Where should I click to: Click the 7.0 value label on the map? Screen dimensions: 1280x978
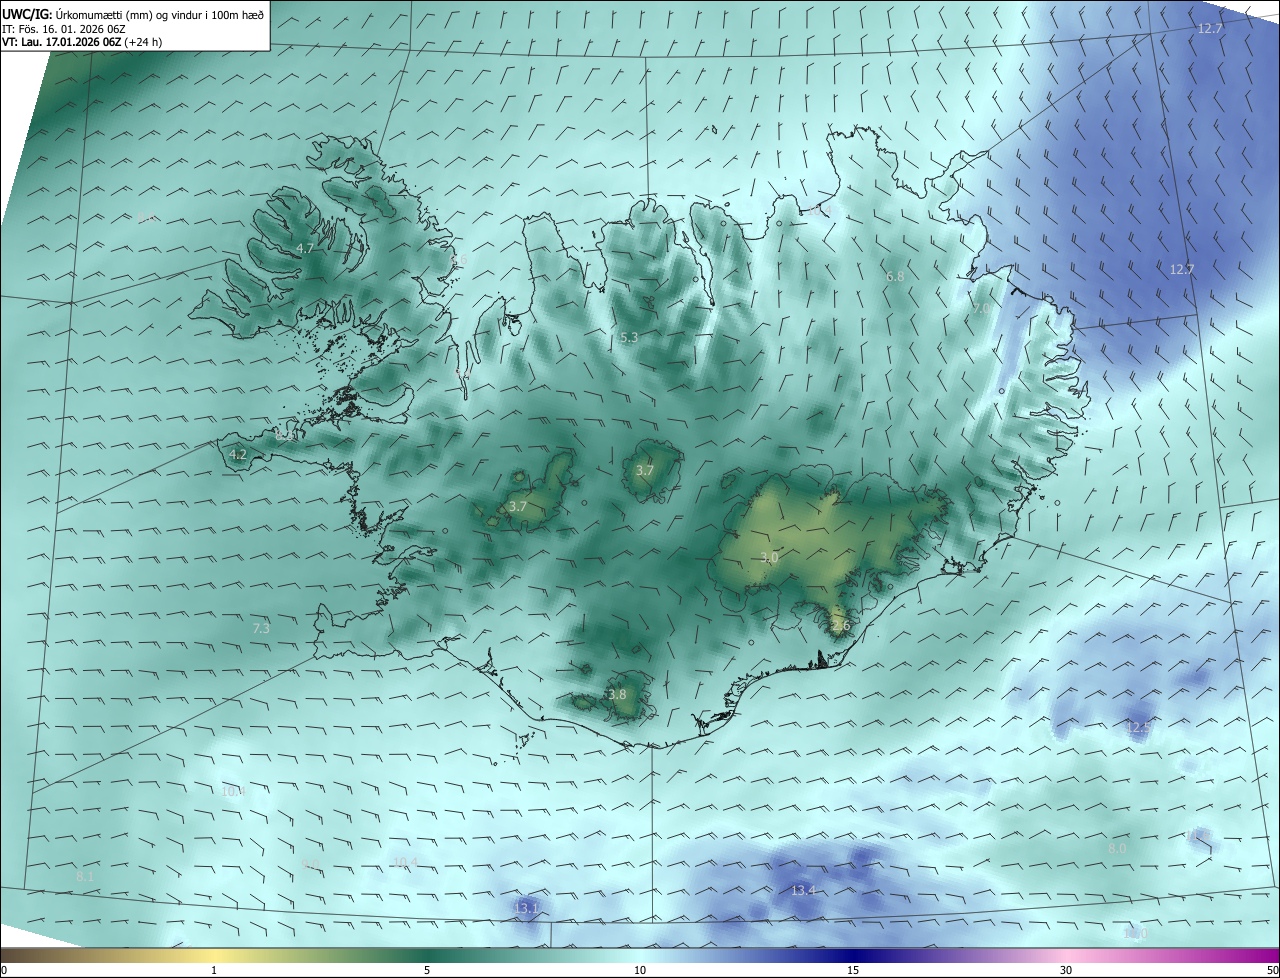click(x=982, y=309)
